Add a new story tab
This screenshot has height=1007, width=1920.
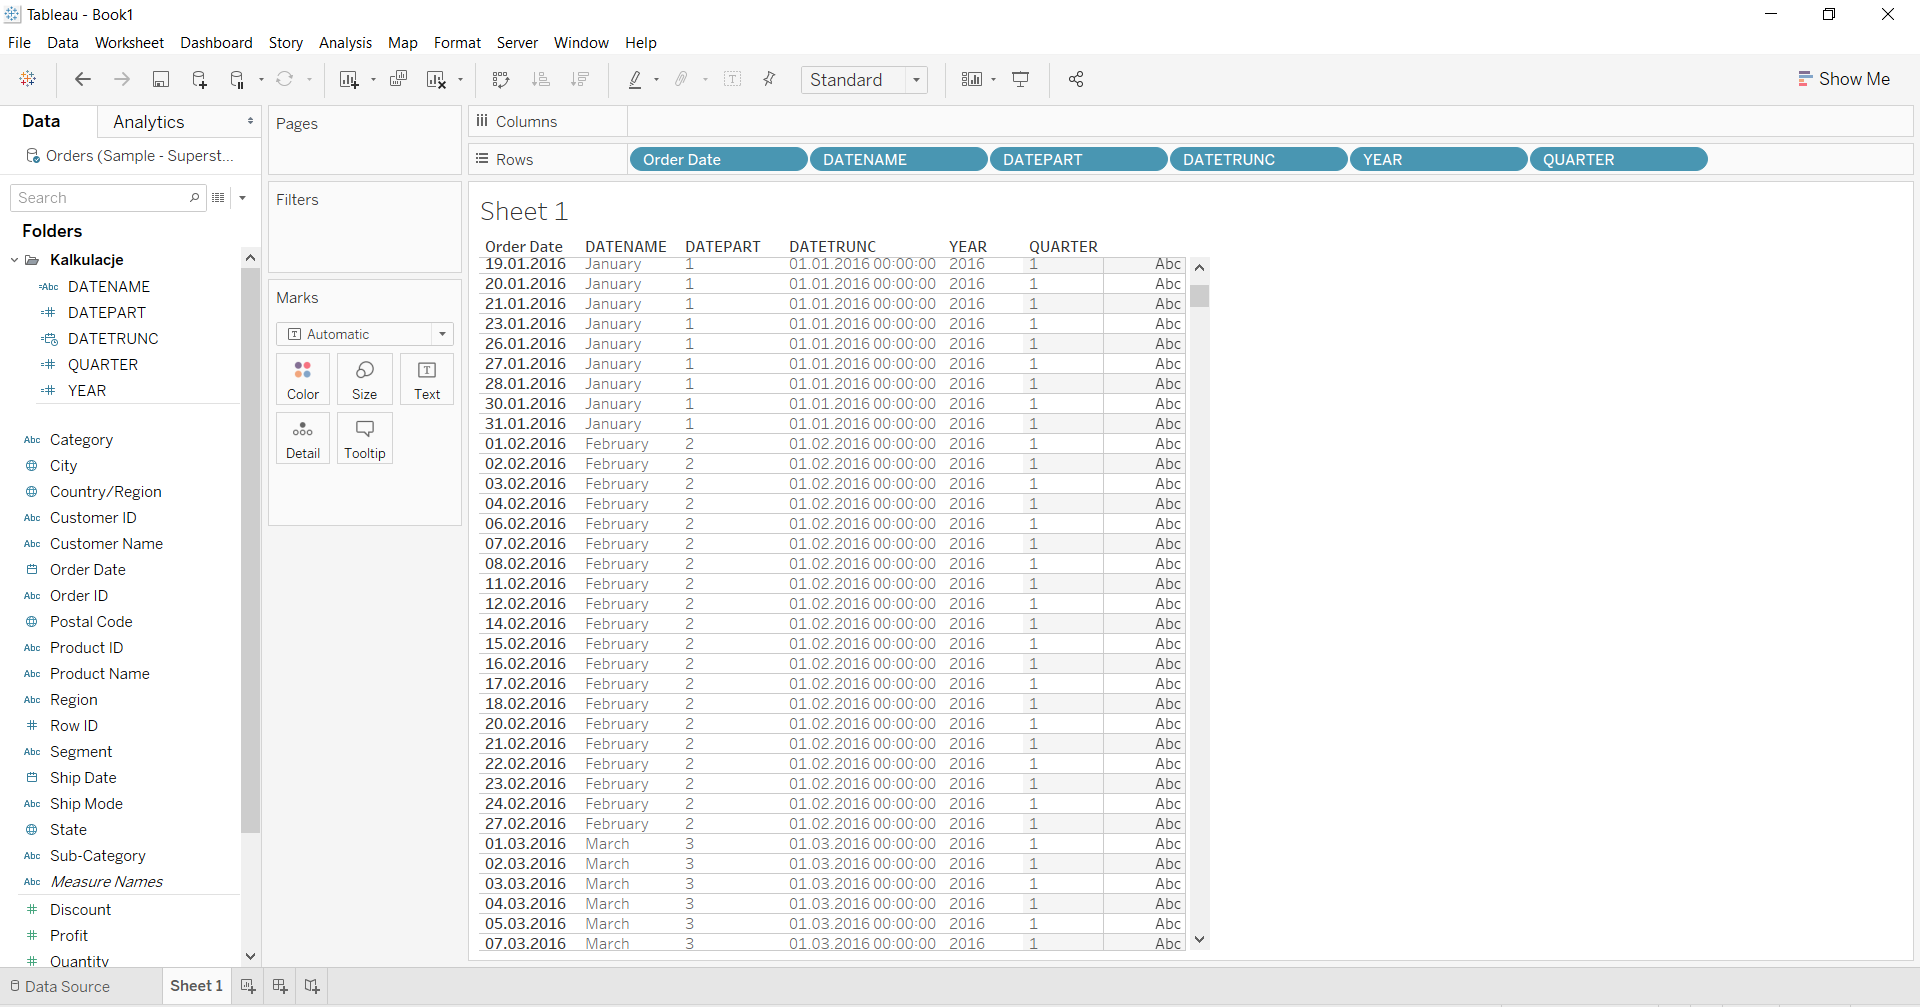pyautogui.click(x=312, y=986)
